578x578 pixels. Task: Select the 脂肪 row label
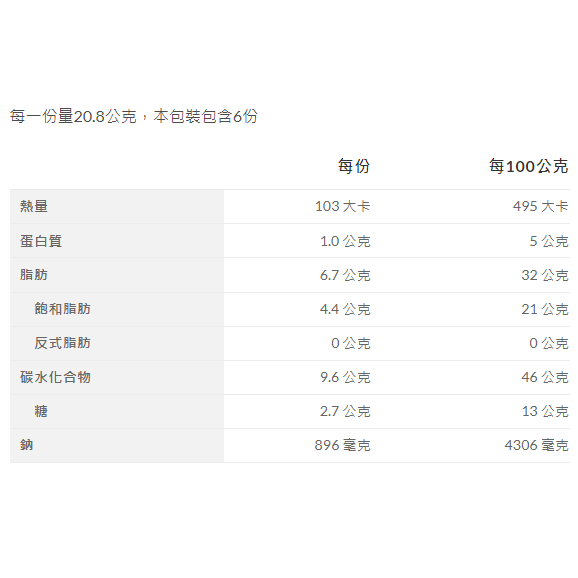tap(34, 275)
